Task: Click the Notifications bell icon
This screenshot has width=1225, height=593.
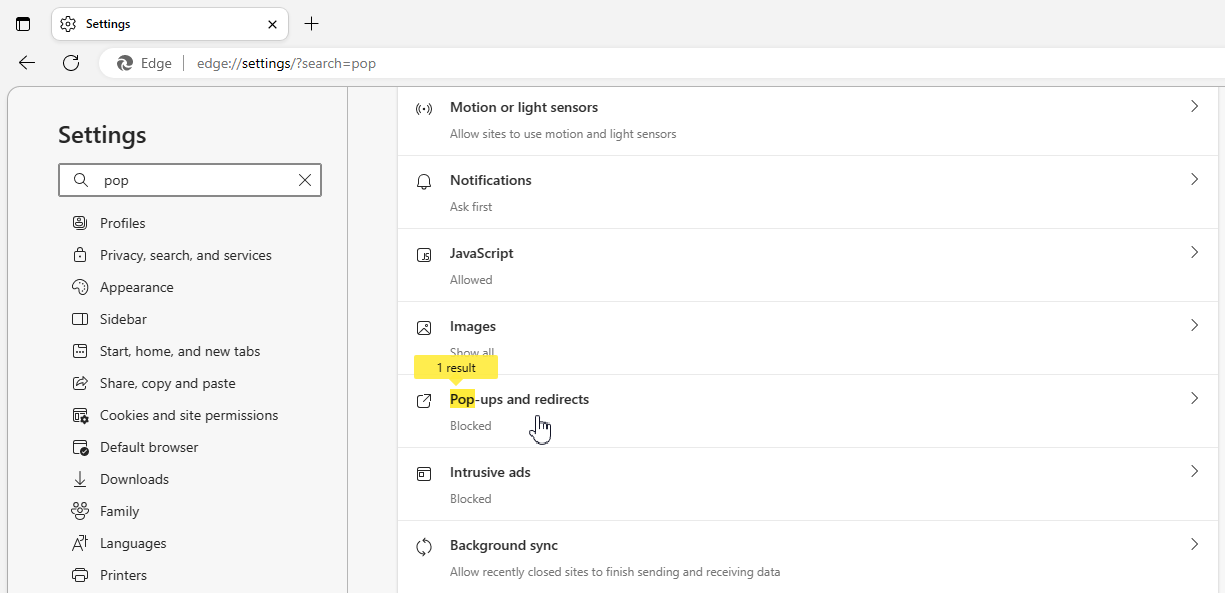Action: 424,181
